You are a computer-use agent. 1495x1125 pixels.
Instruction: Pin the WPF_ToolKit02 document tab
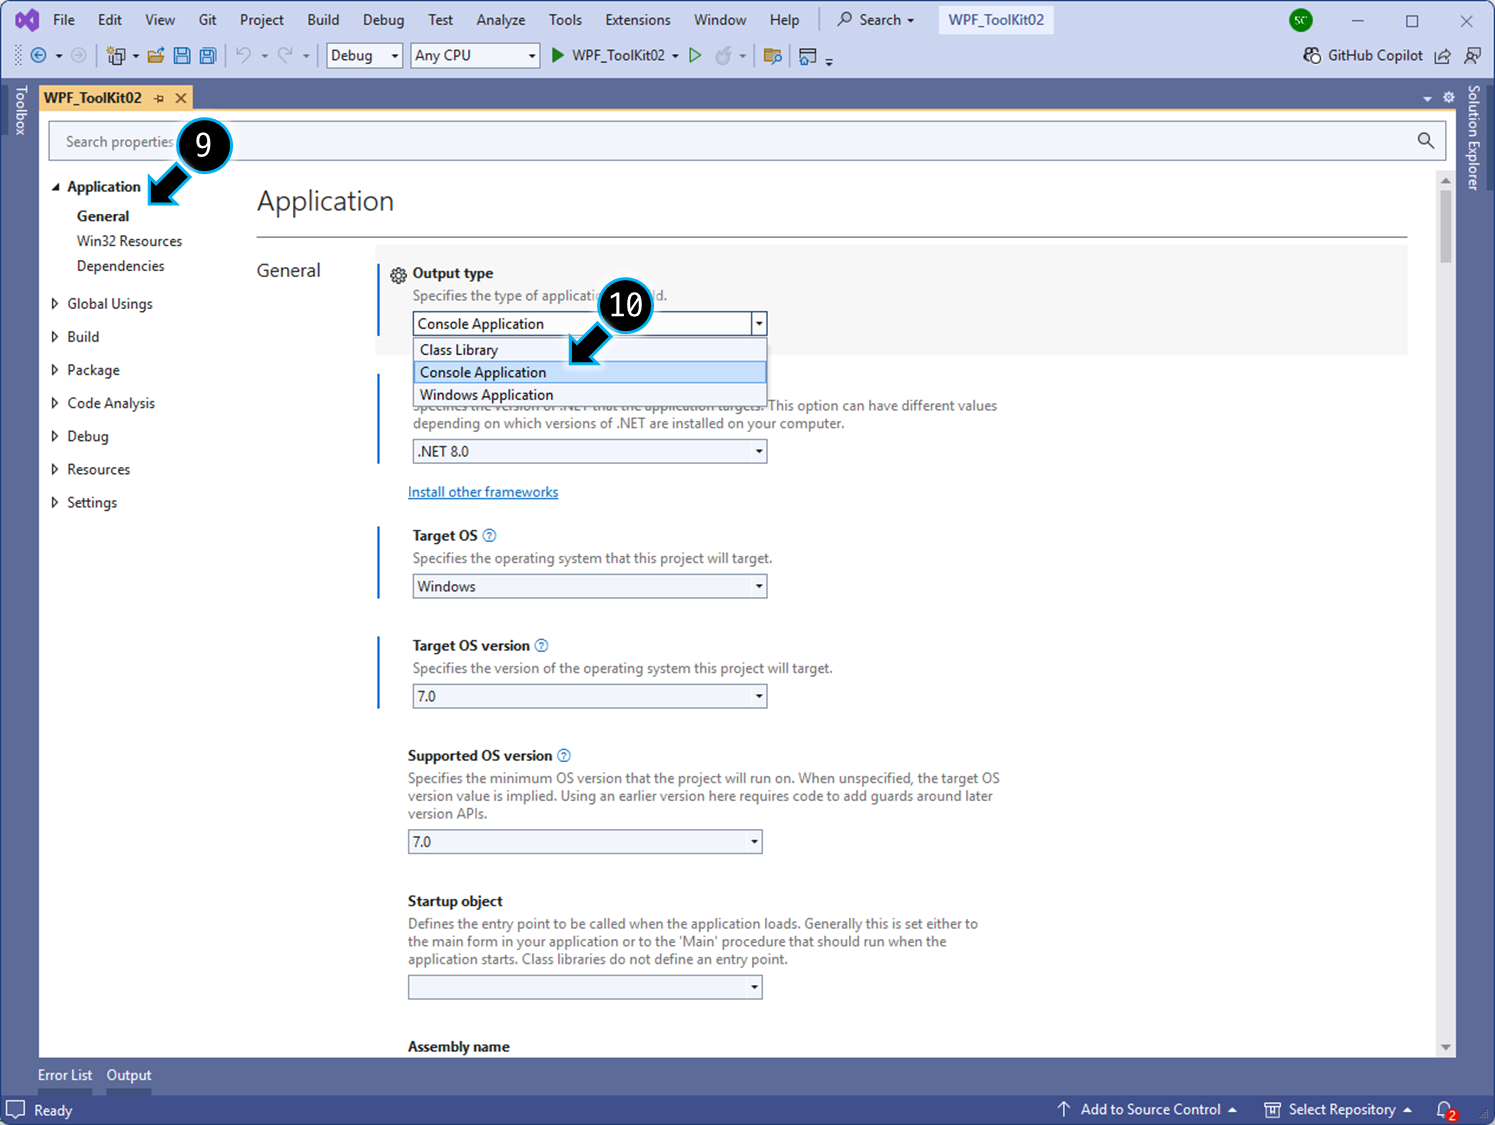[159, 98]
